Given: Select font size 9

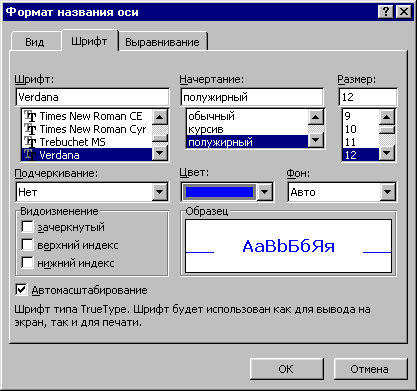Looking at the screenshot, I should click(360, 116).
